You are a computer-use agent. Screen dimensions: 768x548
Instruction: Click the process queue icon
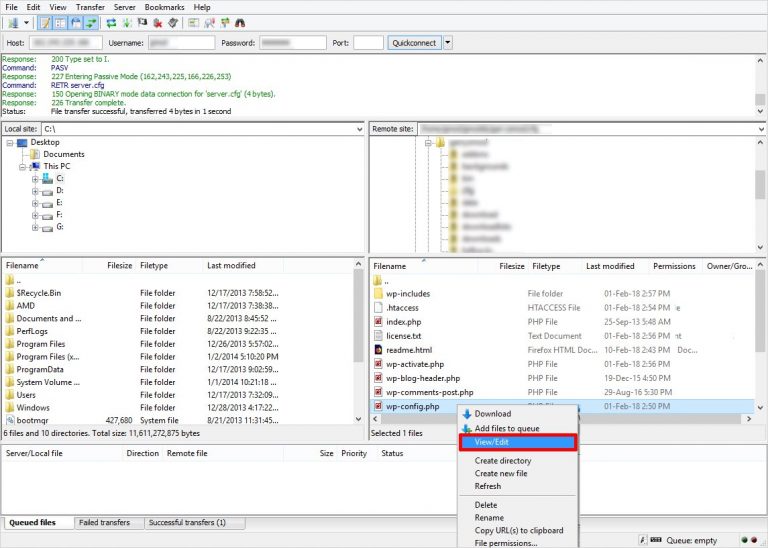tap(127, 23)
